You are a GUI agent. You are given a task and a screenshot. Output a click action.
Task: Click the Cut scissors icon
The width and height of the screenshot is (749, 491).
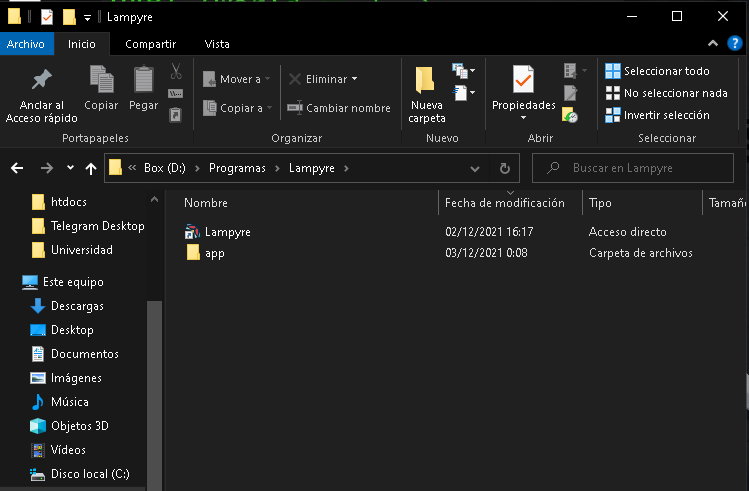tap(176, 72)
